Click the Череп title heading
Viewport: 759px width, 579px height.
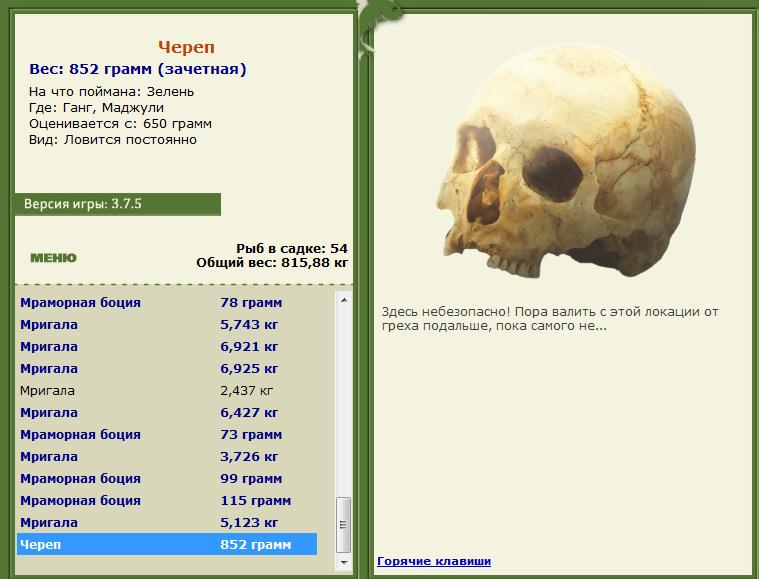[186, 47]
